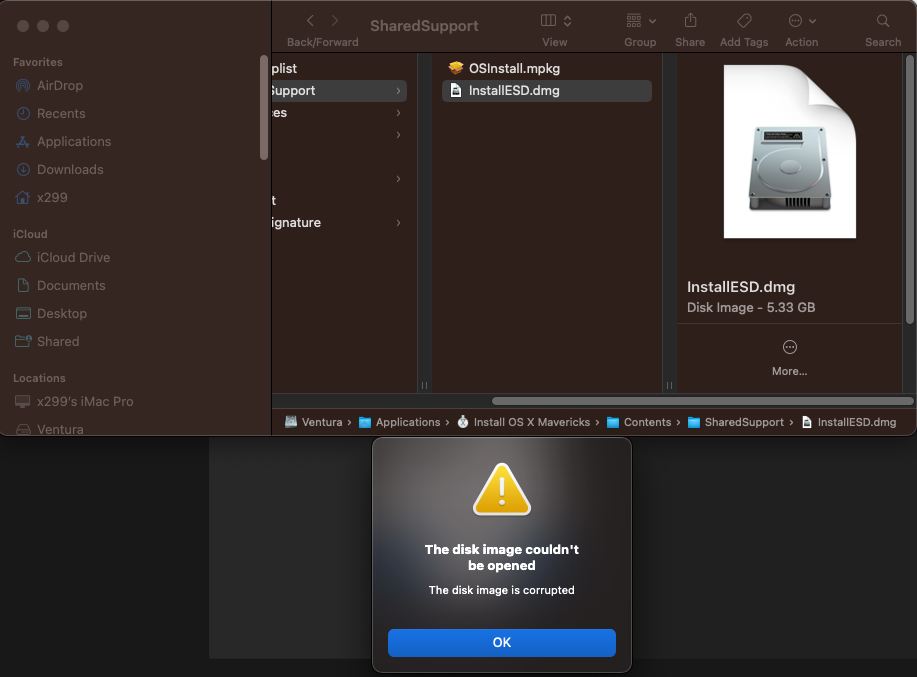Click the InstallESD.dmg title in preview pane
917x677 pixels.
[x=741, y=287]
